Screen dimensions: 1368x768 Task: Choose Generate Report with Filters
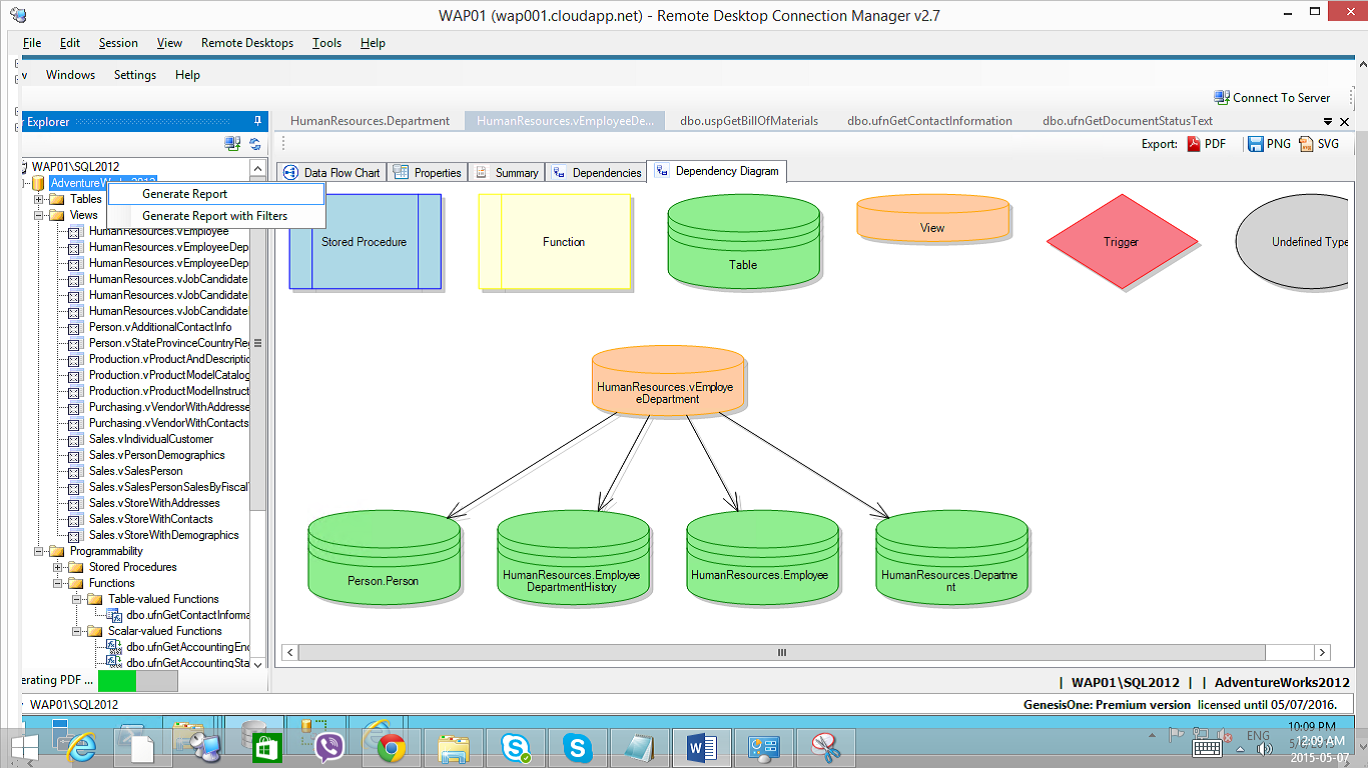[216, 216]
